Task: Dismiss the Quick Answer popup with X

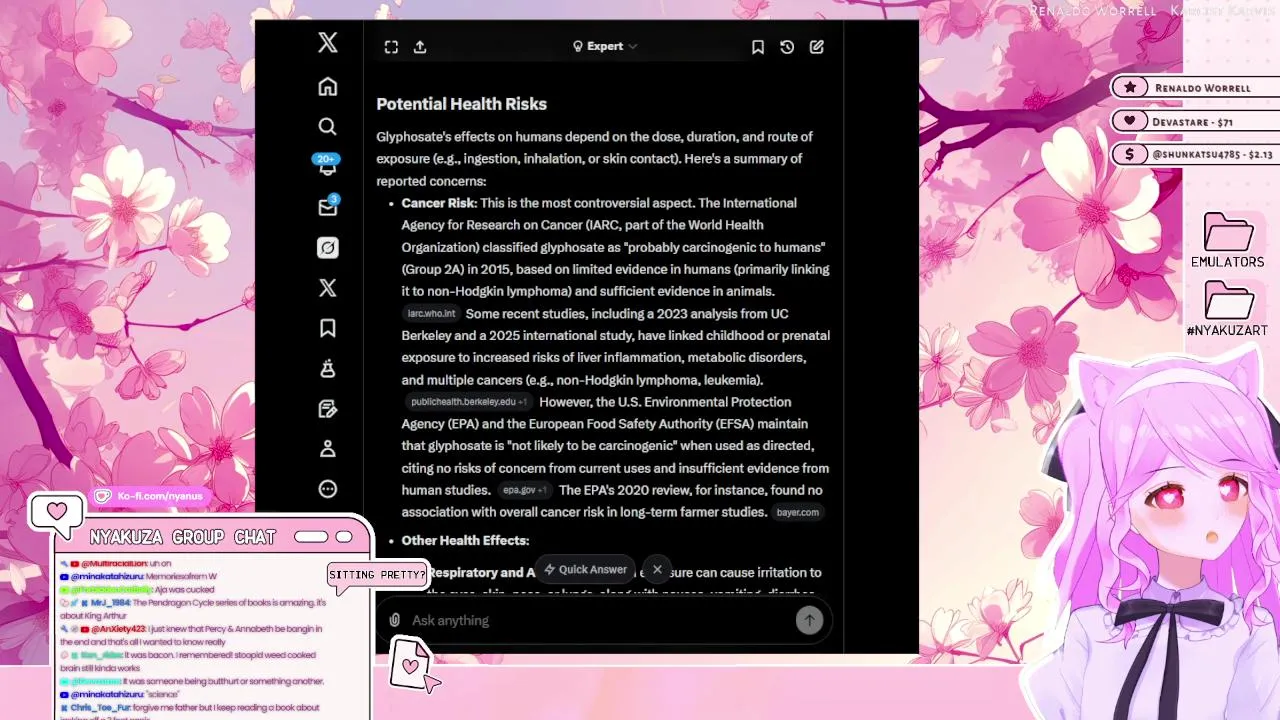Action: click(x=657, y=569)
